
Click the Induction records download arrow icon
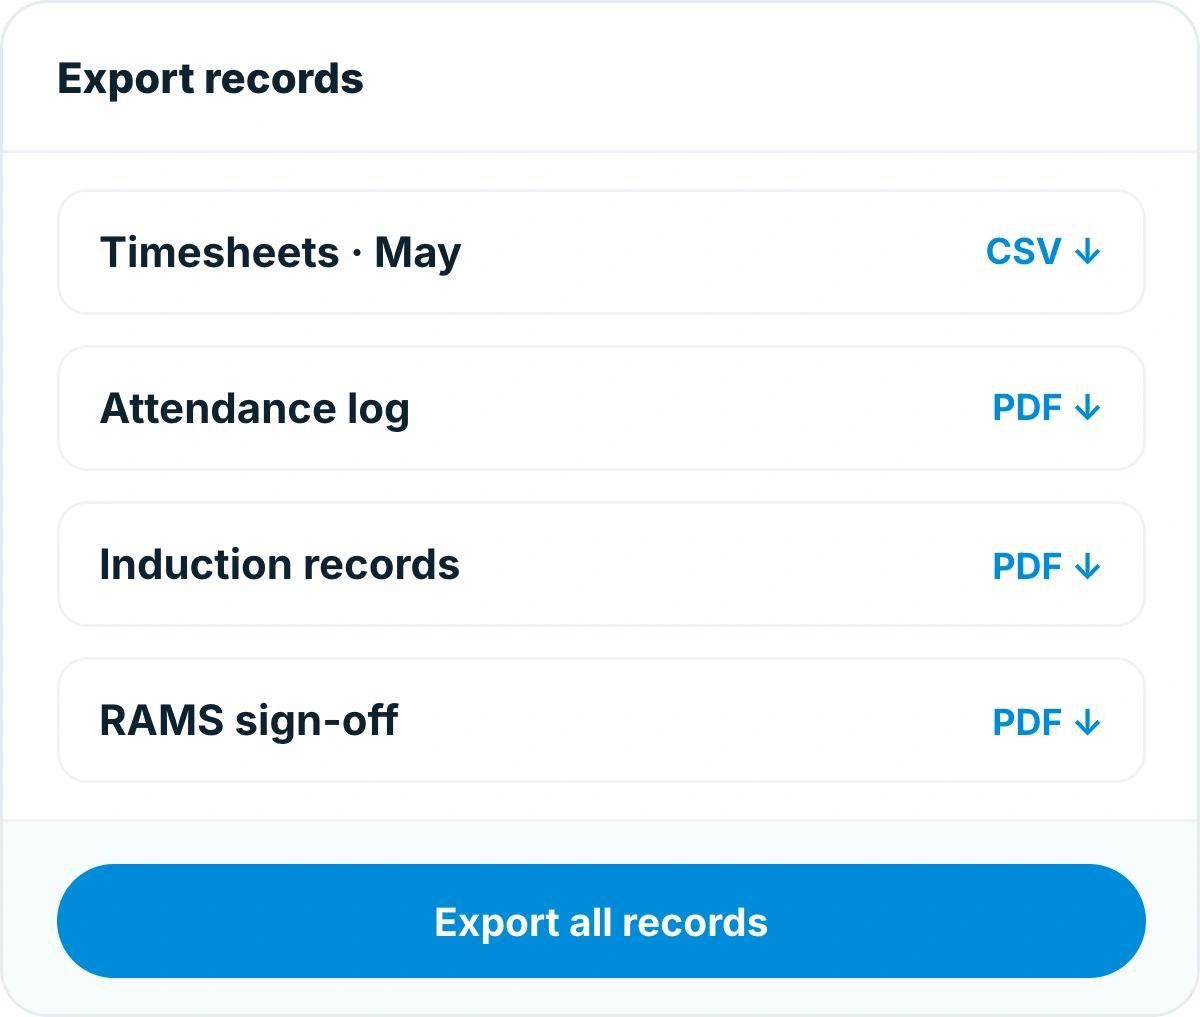click(x=1087, y=567)
